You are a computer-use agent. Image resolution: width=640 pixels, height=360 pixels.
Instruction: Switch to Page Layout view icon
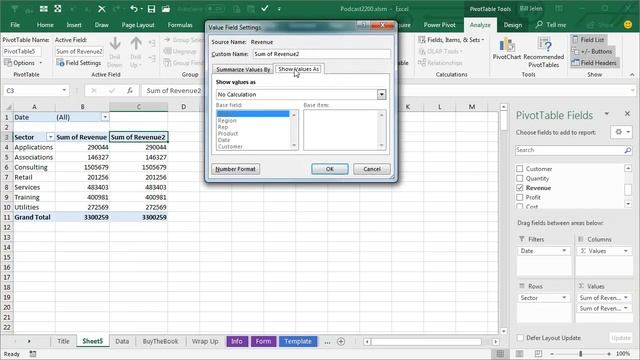(519, 353)
